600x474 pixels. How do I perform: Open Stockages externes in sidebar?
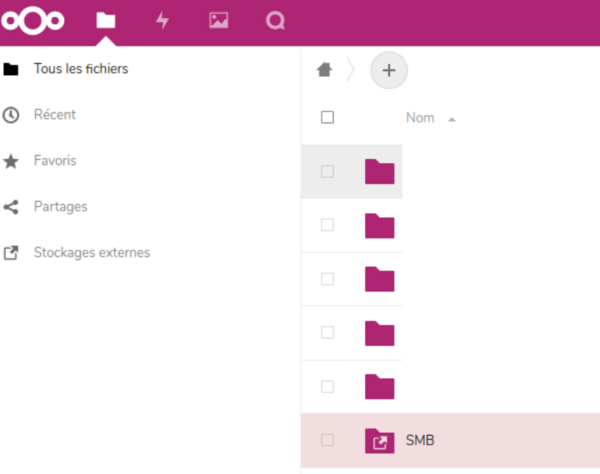tap(92, 253)
